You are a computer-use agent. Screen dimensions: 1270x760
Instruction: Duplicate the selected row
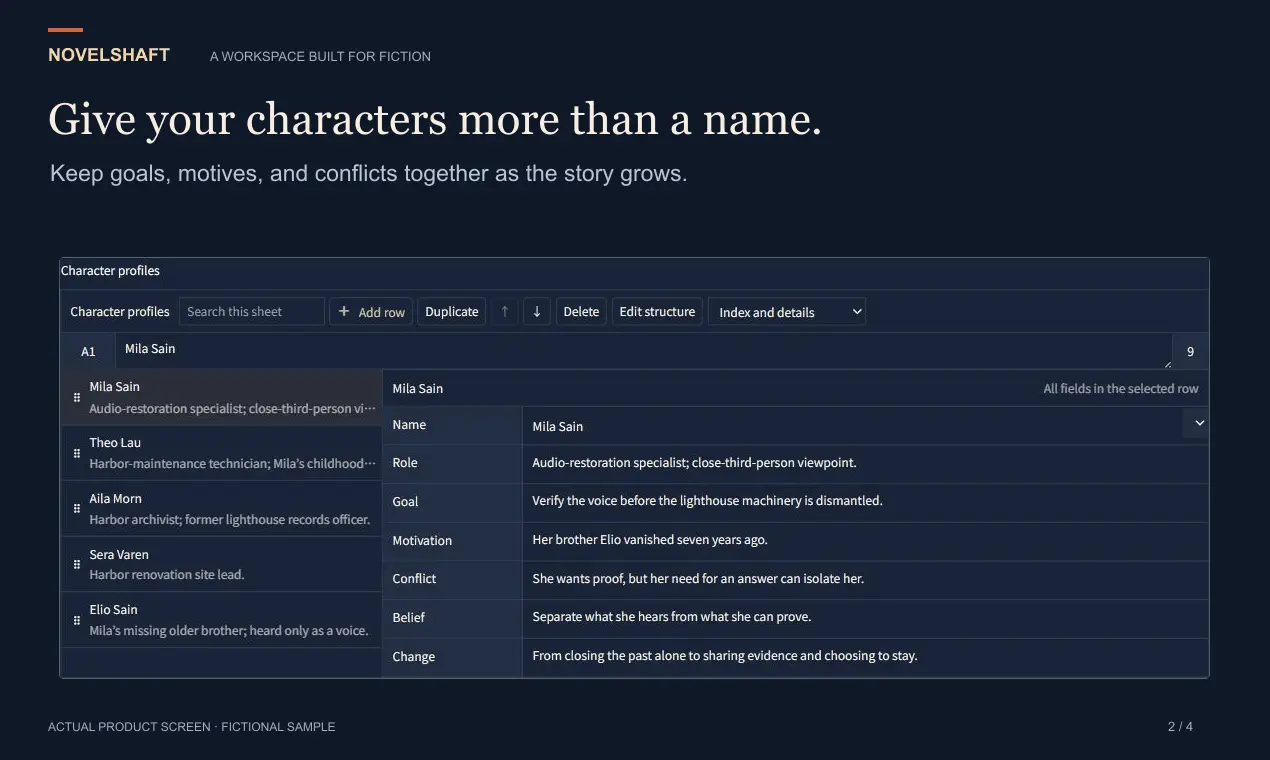pos(452,312)
